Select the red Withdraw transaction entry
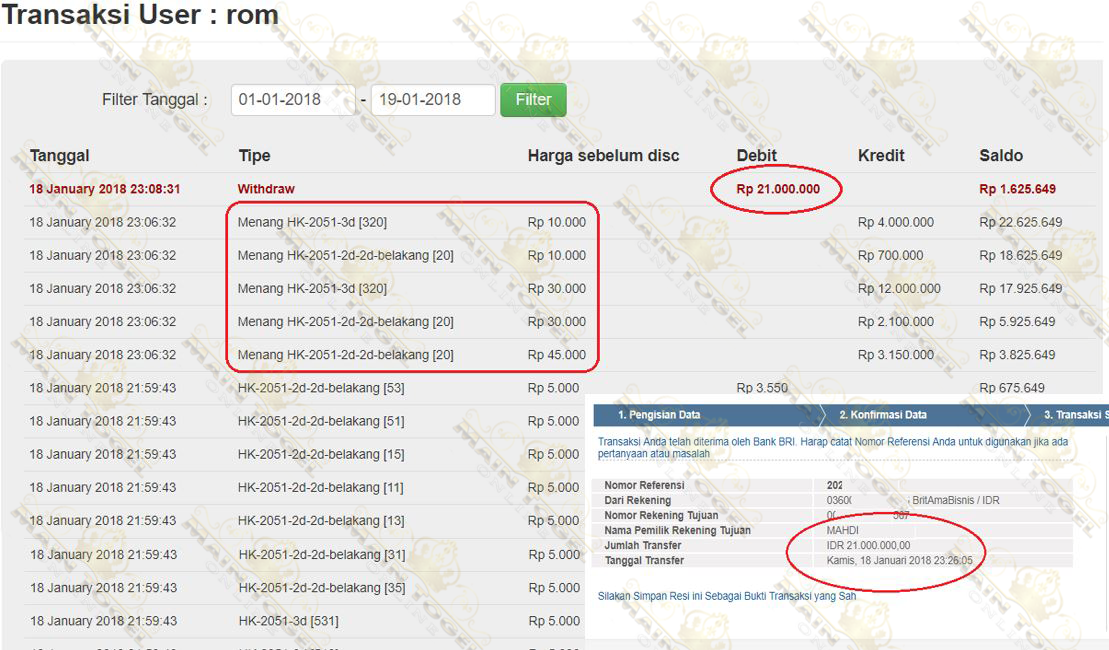1109x650 pixels. [x=266, y=189]
